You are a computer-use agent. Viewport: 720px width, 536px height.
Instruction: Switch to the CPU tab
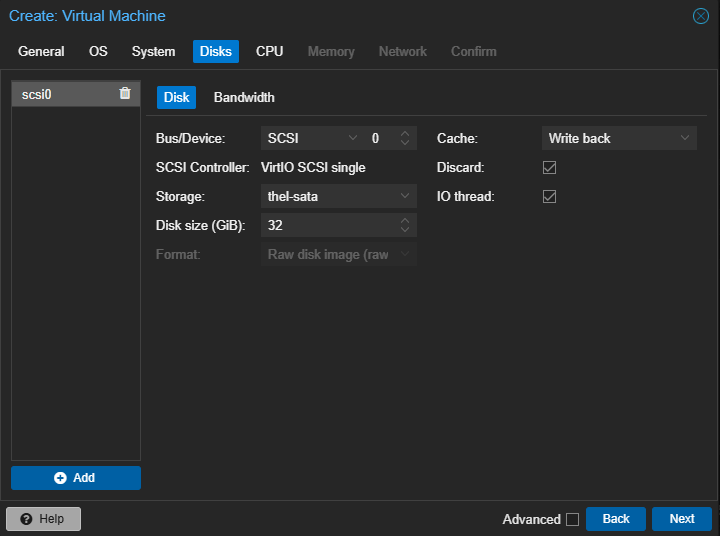tap(269, 51)
